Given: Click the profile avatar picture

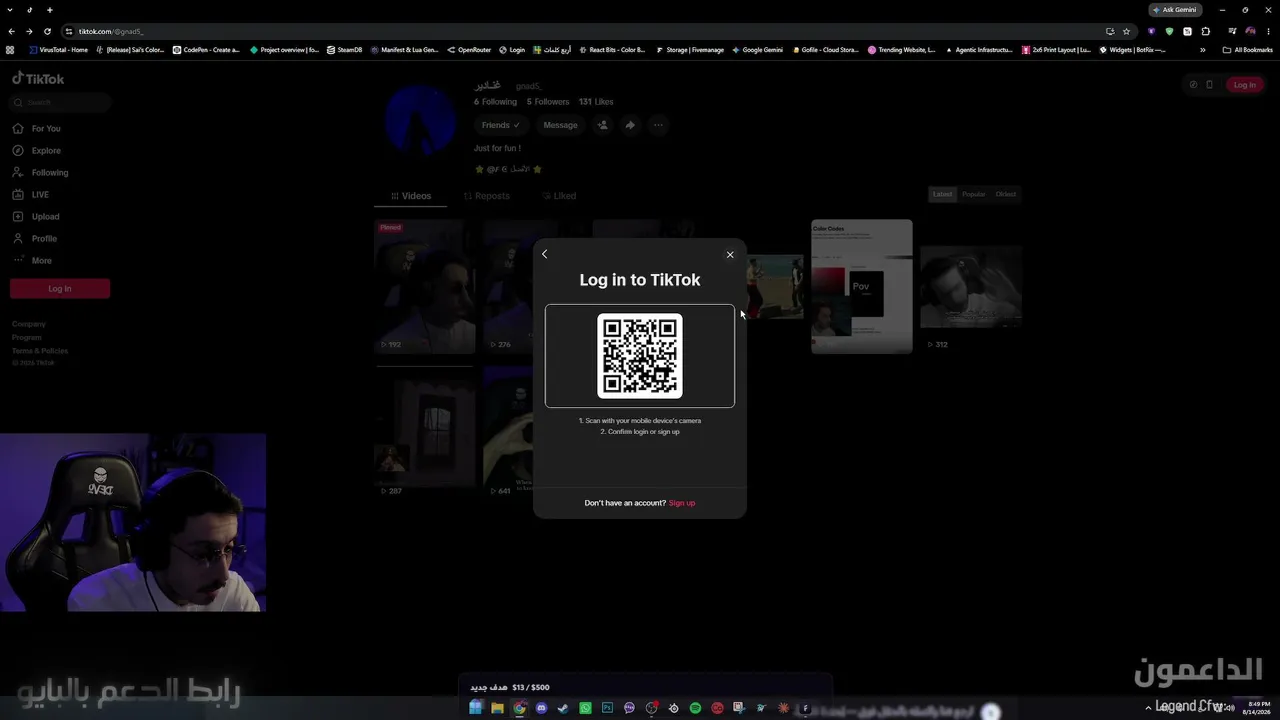Looking at the screenshot, I should click(421, 121).
